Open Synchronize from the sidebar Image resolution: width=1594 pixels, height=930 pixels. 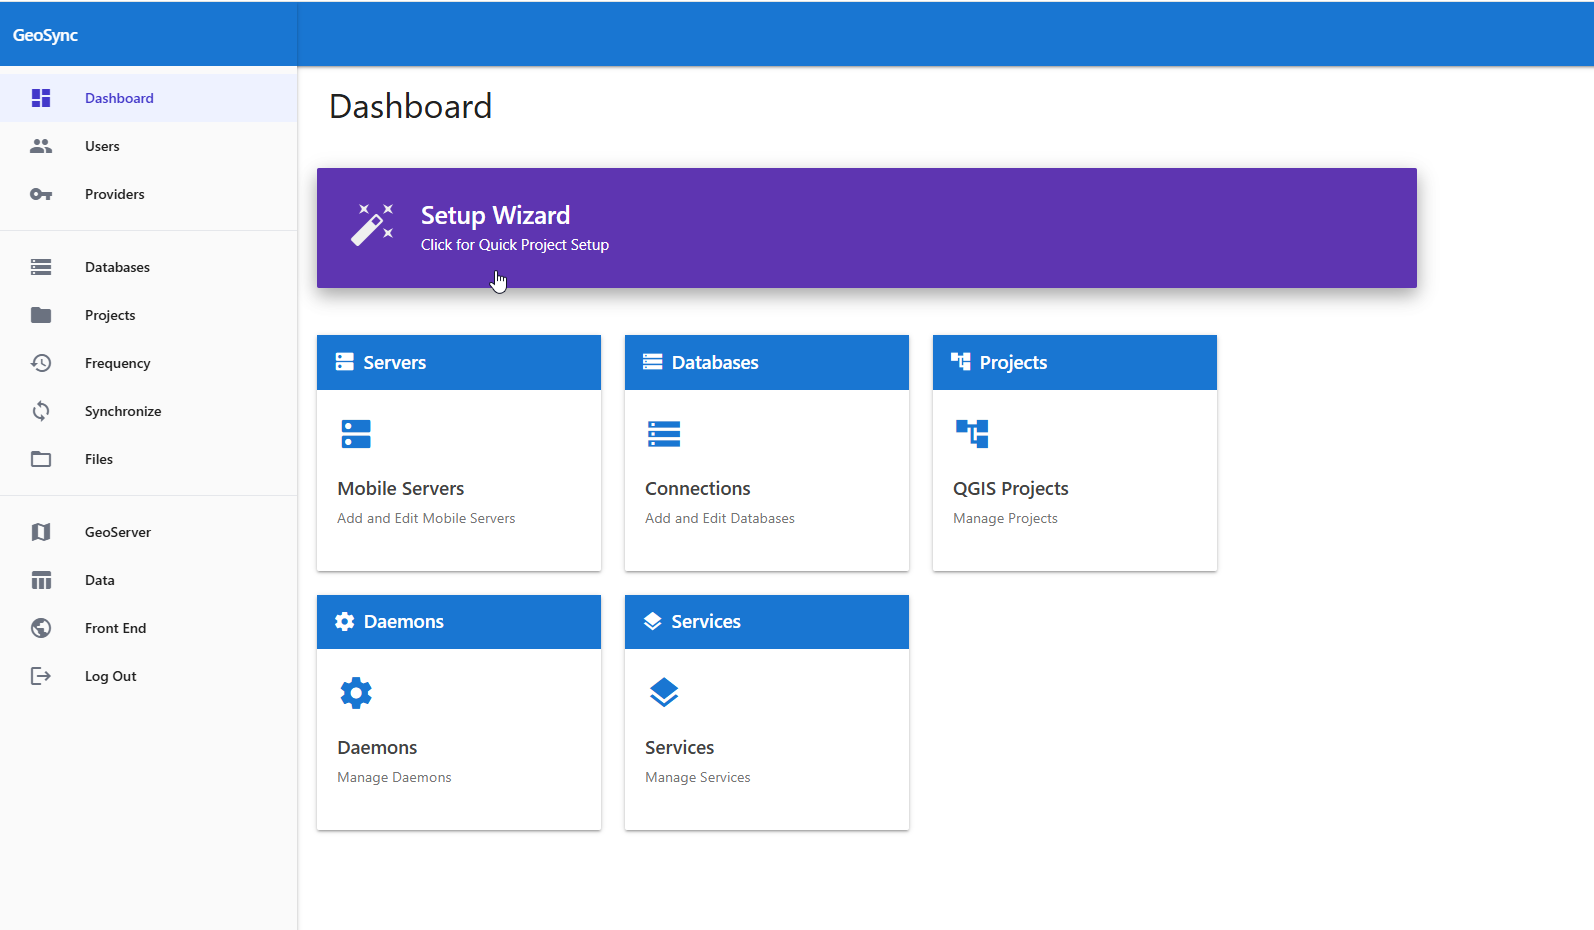click(149, 411)
